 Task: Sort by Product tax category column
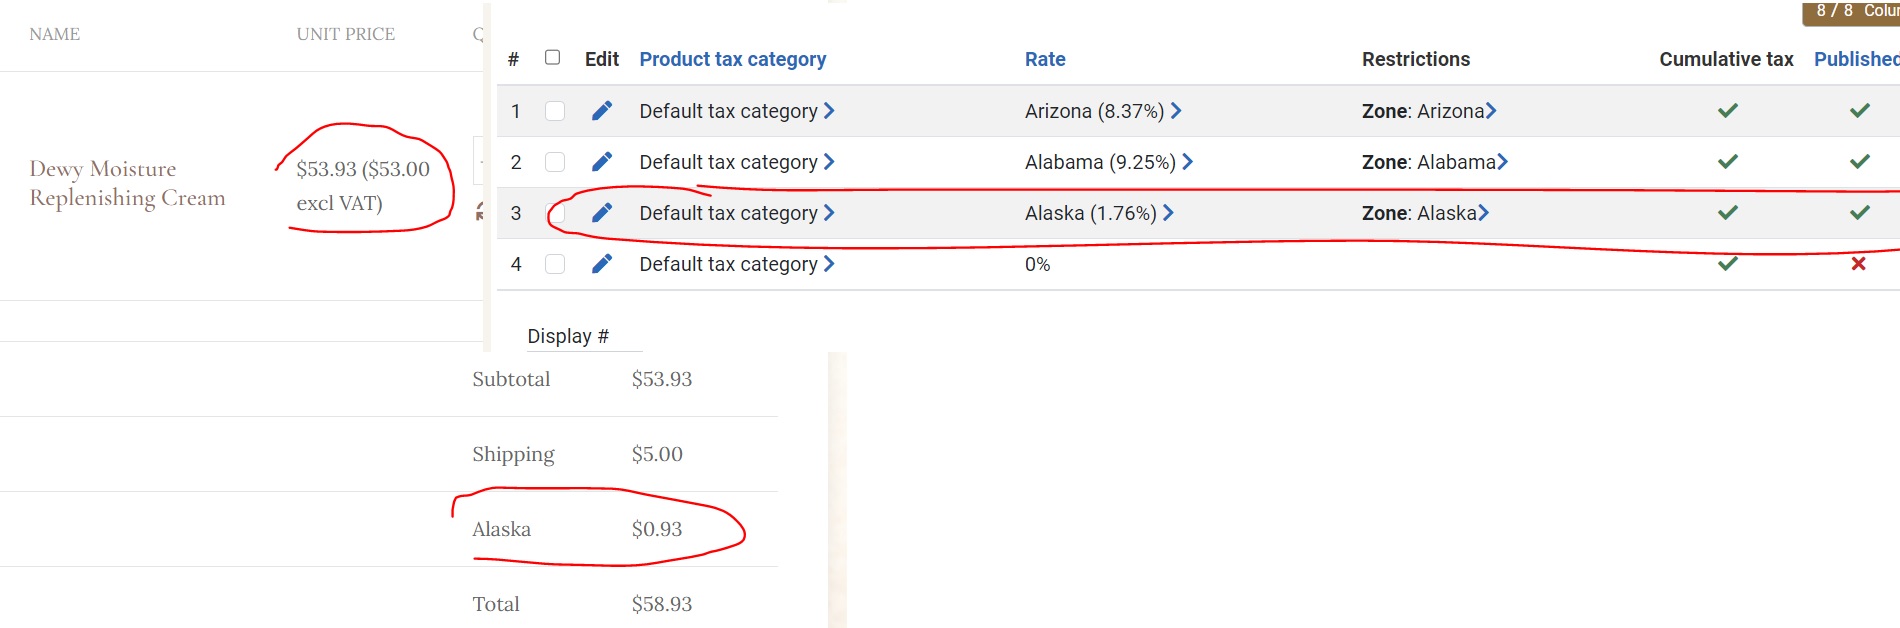(x=733, y=59)
